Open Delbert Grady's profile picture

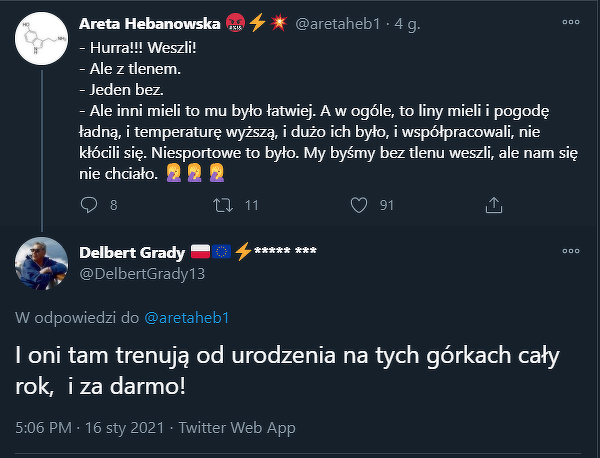[x=43, y=262]
